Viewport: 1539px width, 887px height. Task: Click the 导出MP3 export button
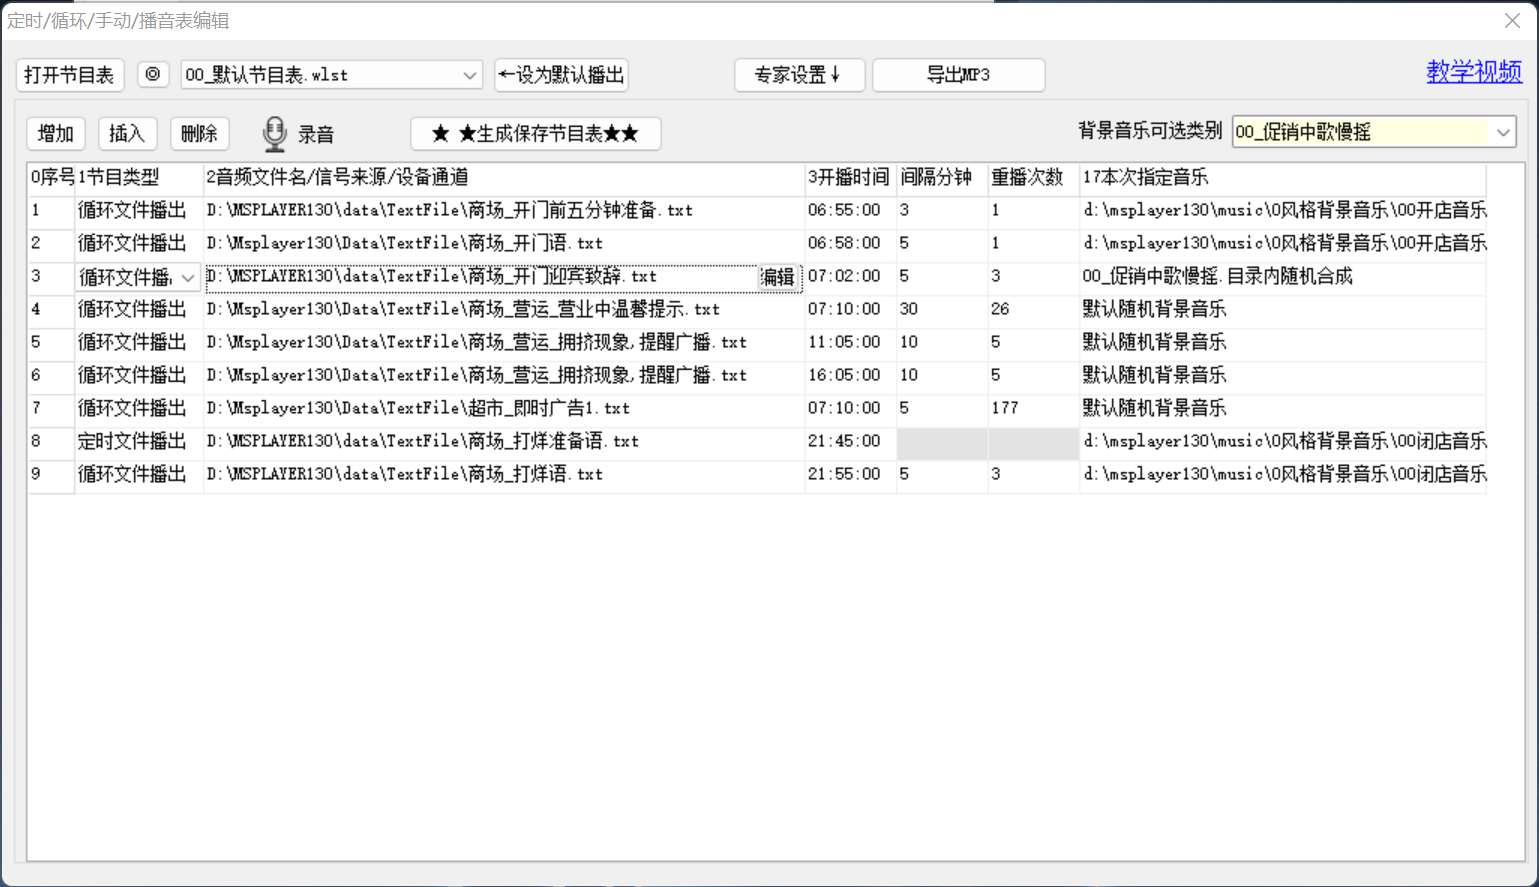[957, 74]
